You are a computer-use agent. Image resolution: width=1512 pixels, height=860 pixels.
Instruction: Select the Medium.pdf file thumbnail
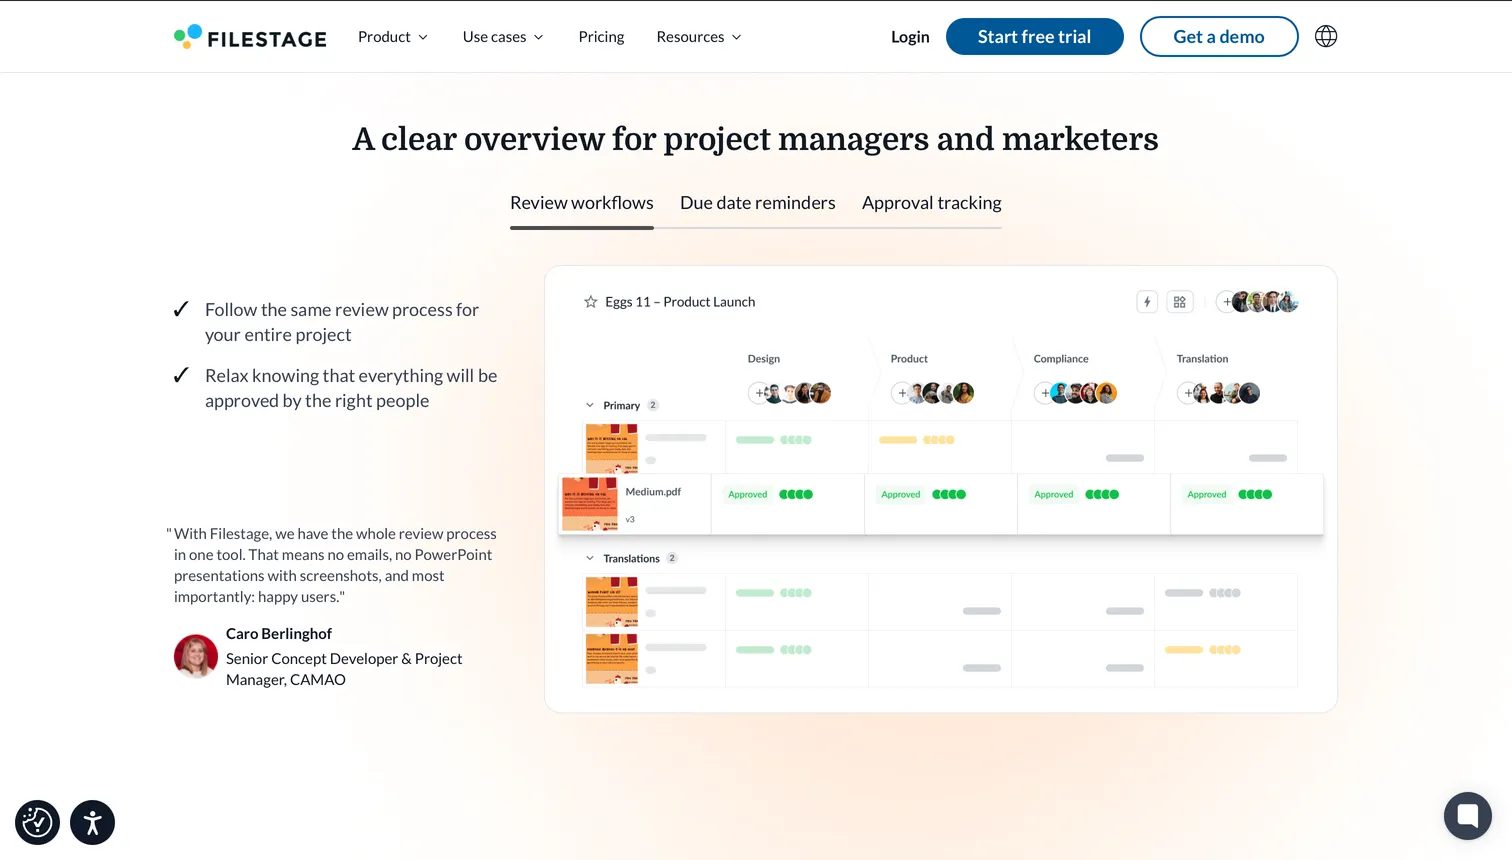coord(591,503)
